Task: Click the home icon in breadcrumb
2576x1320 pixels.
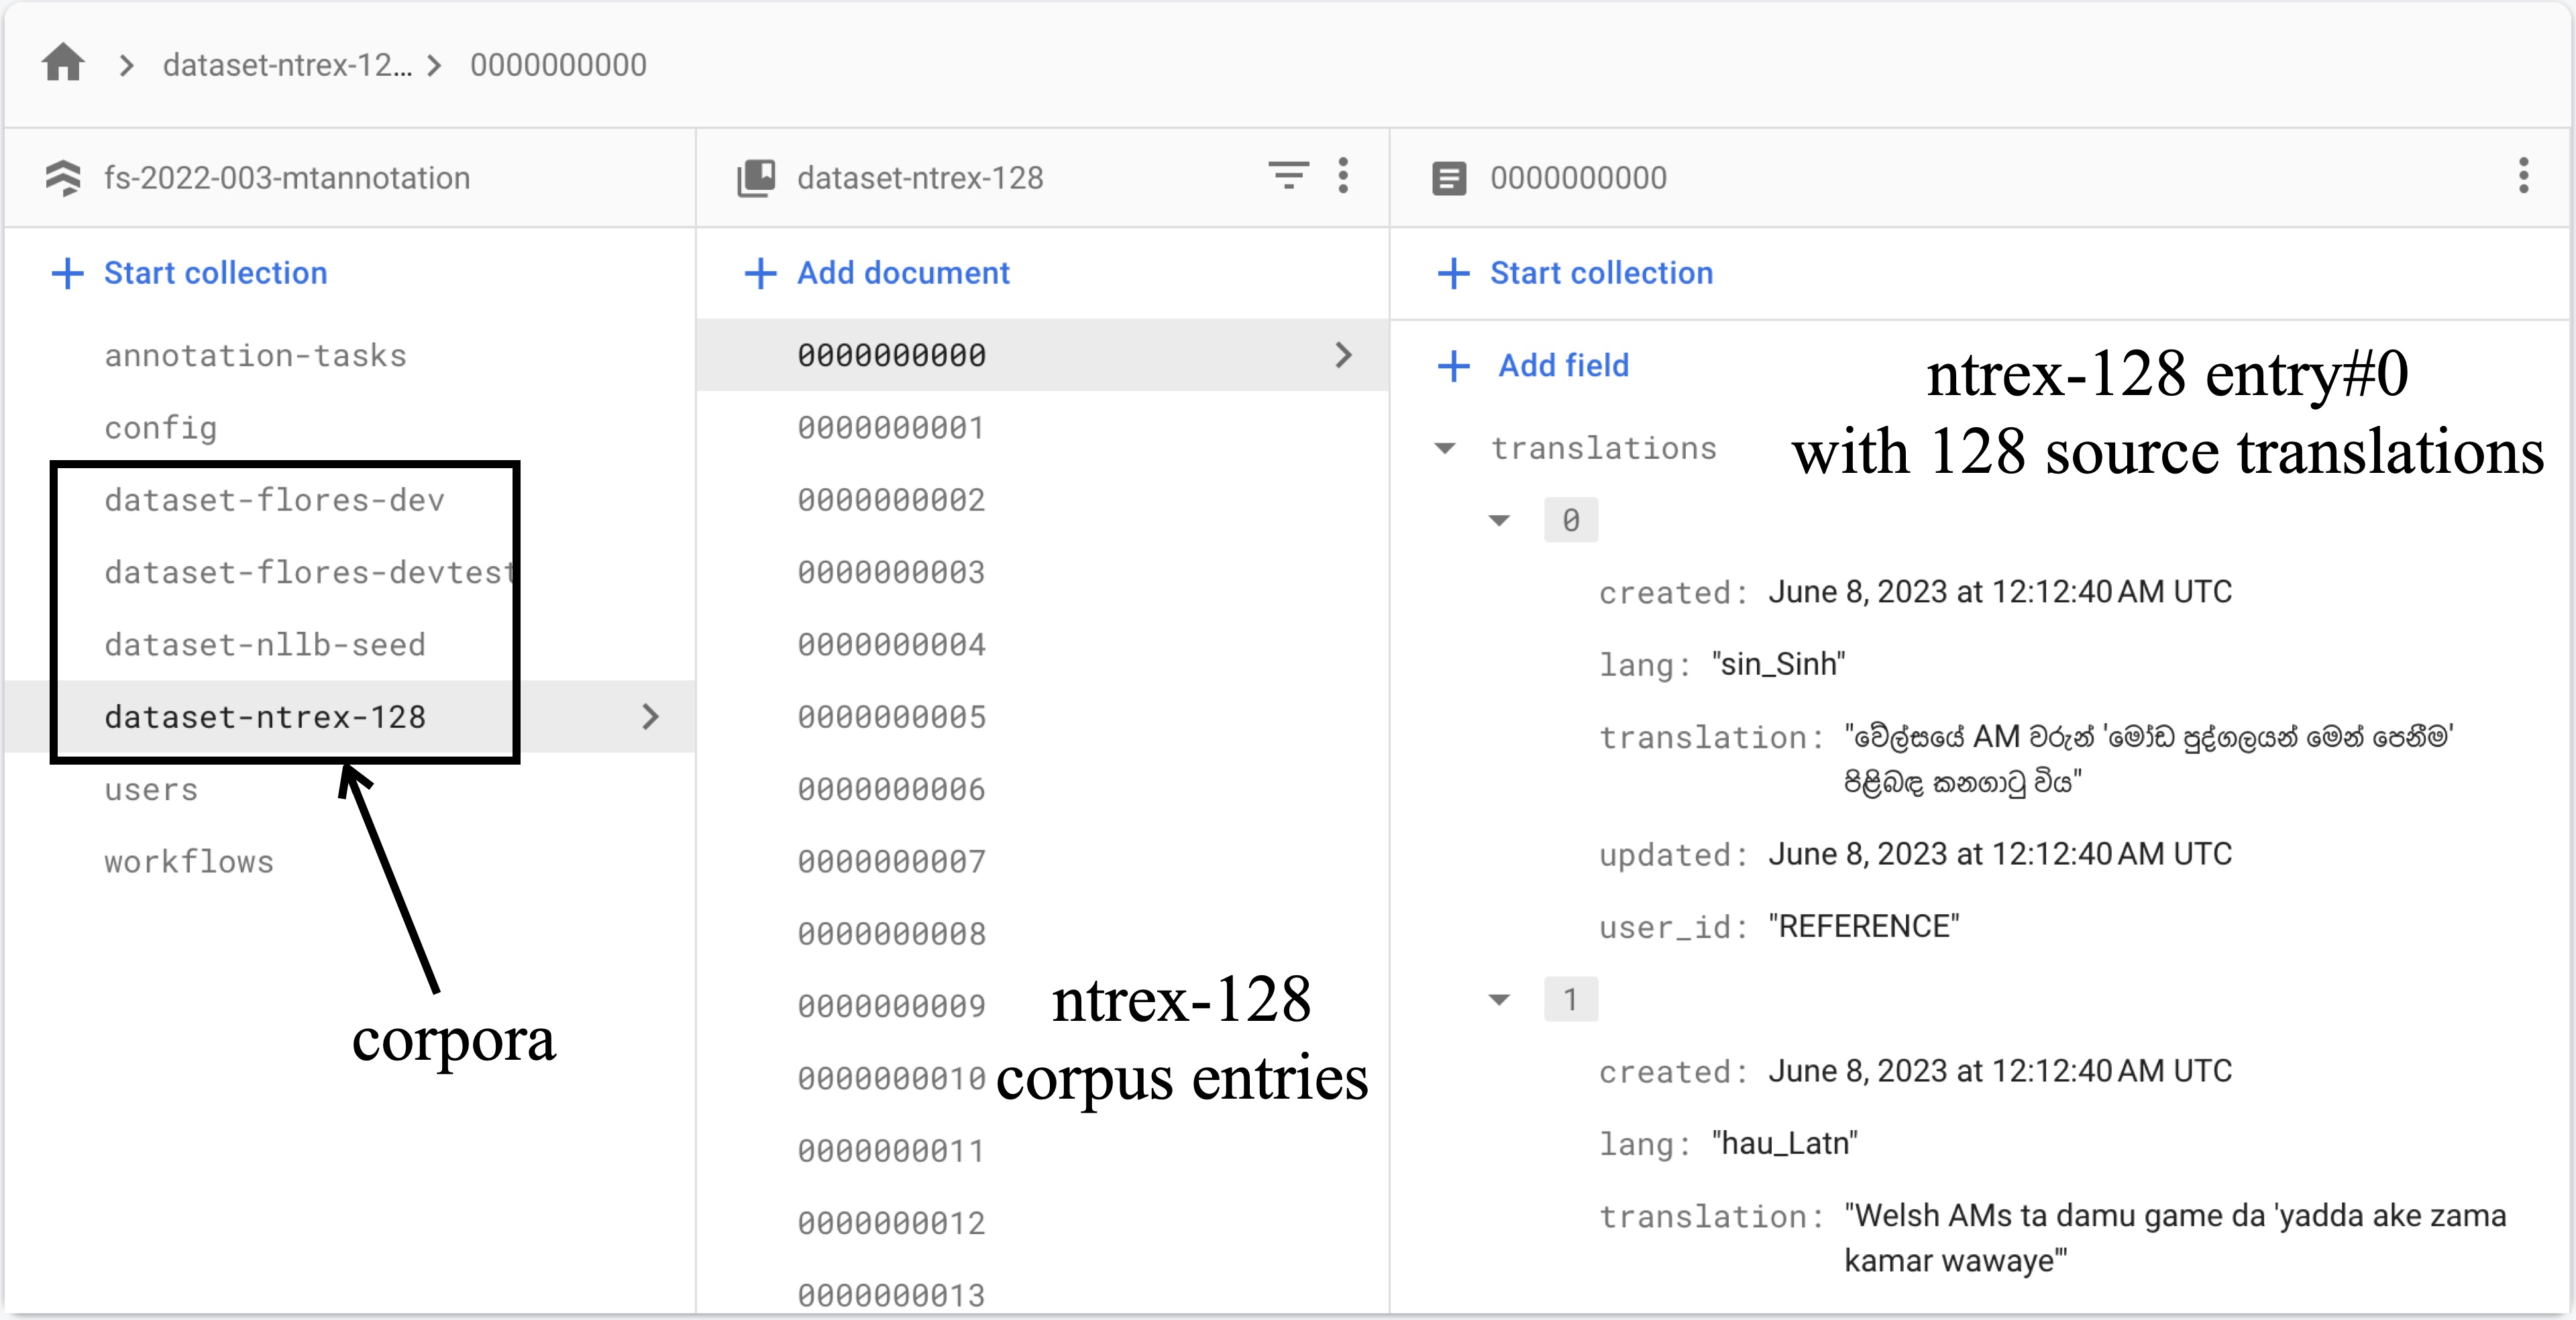Action: point(63,63)
